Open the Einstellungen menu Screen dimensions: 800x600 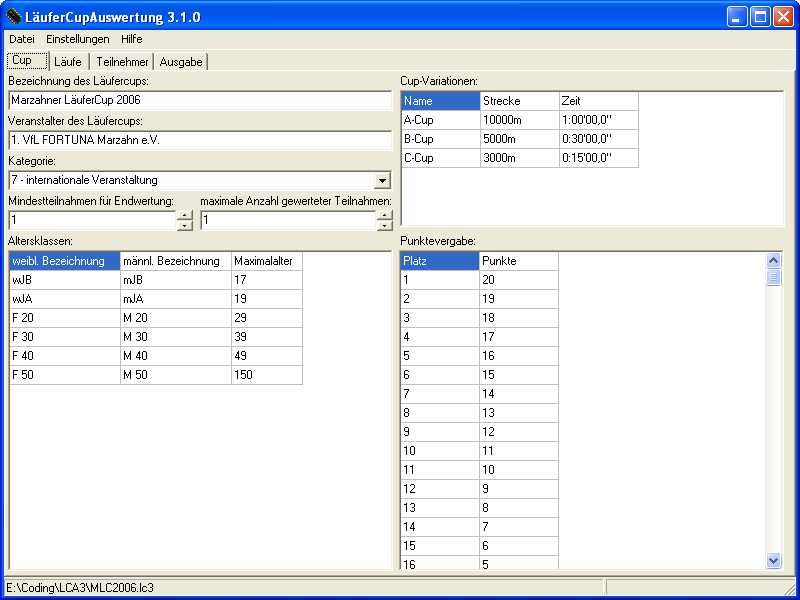(78, 39)
